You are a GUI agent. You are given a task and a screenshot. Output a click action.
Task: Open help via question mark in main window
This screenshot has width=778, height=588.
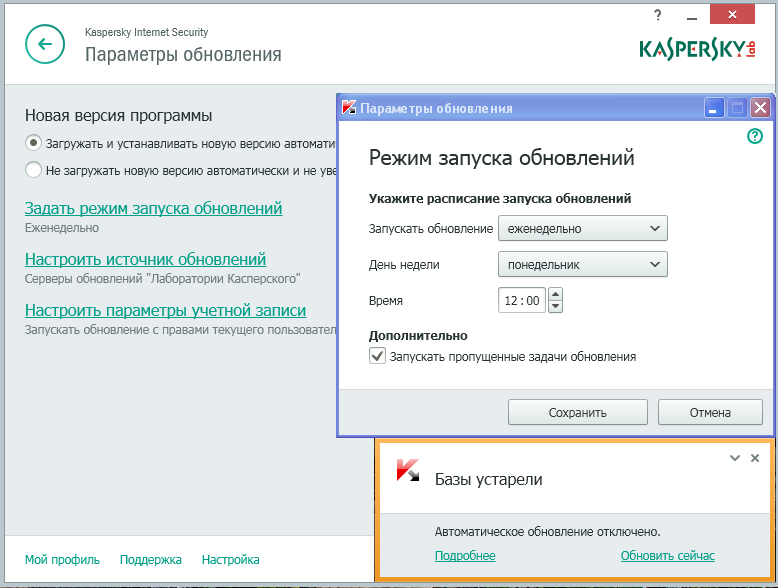pyautogui.click(x=658, y=15)
